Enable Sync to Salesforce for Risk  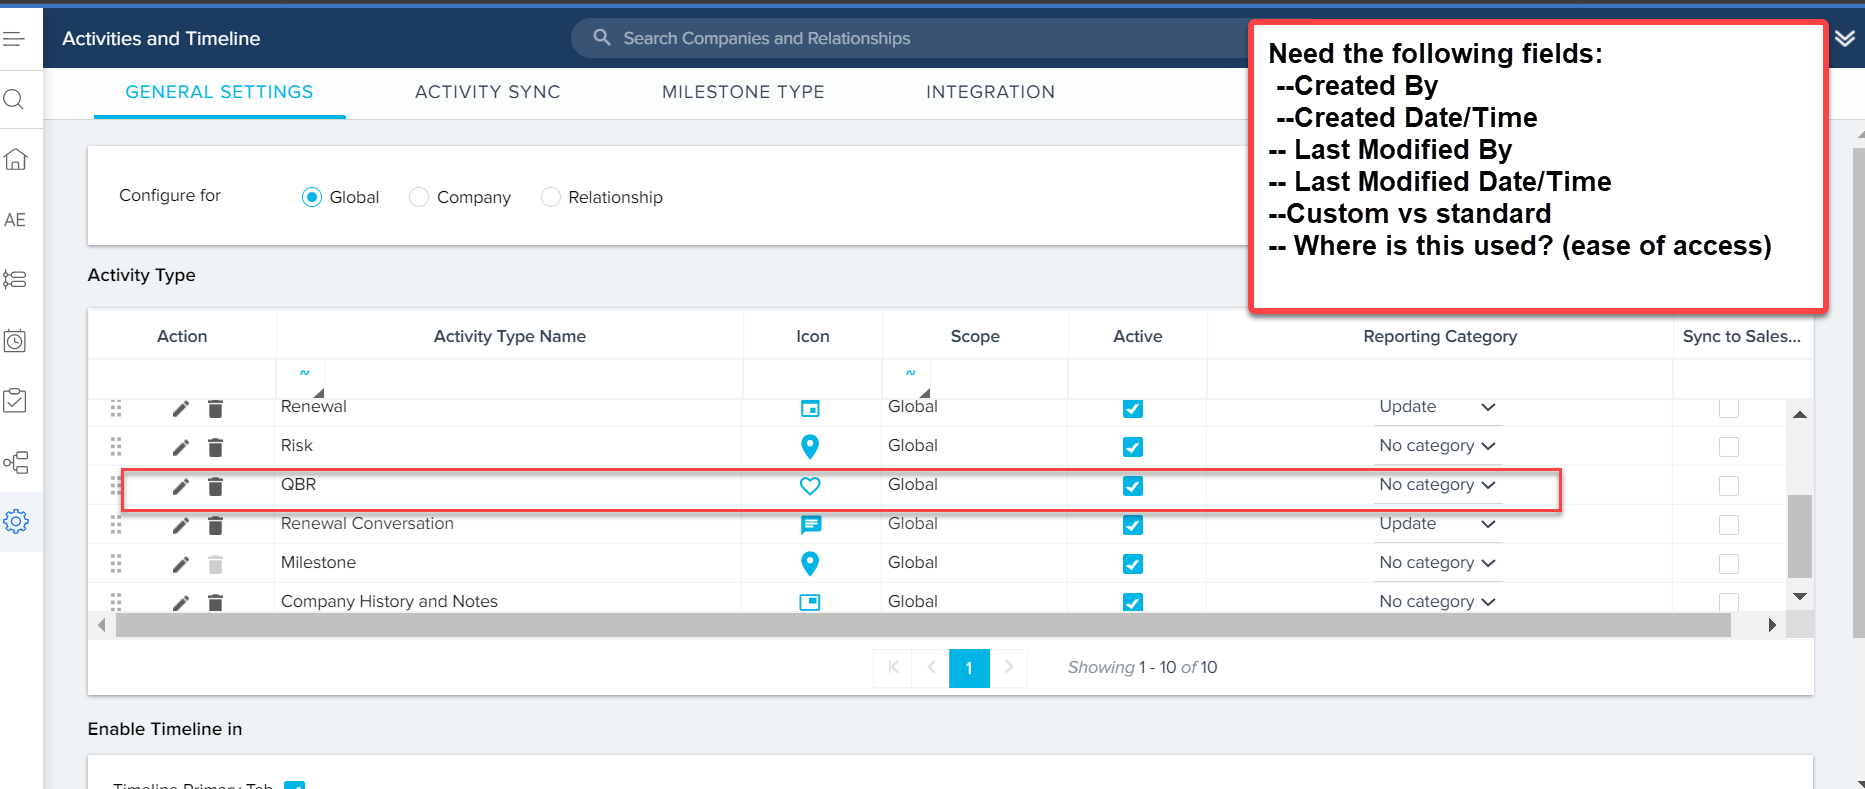(1729, 447)
